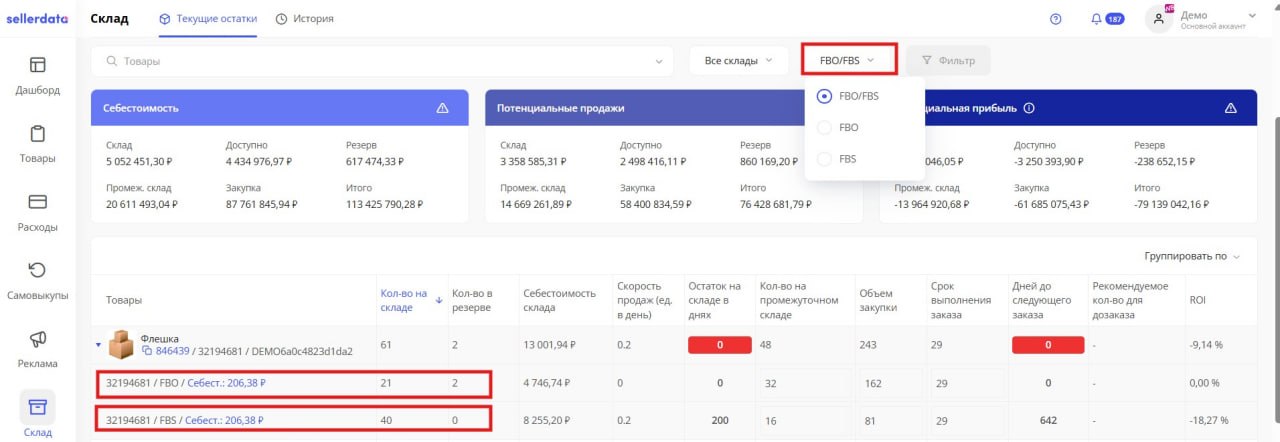Click the Объем закупки column header

click(x=879, y=300)
